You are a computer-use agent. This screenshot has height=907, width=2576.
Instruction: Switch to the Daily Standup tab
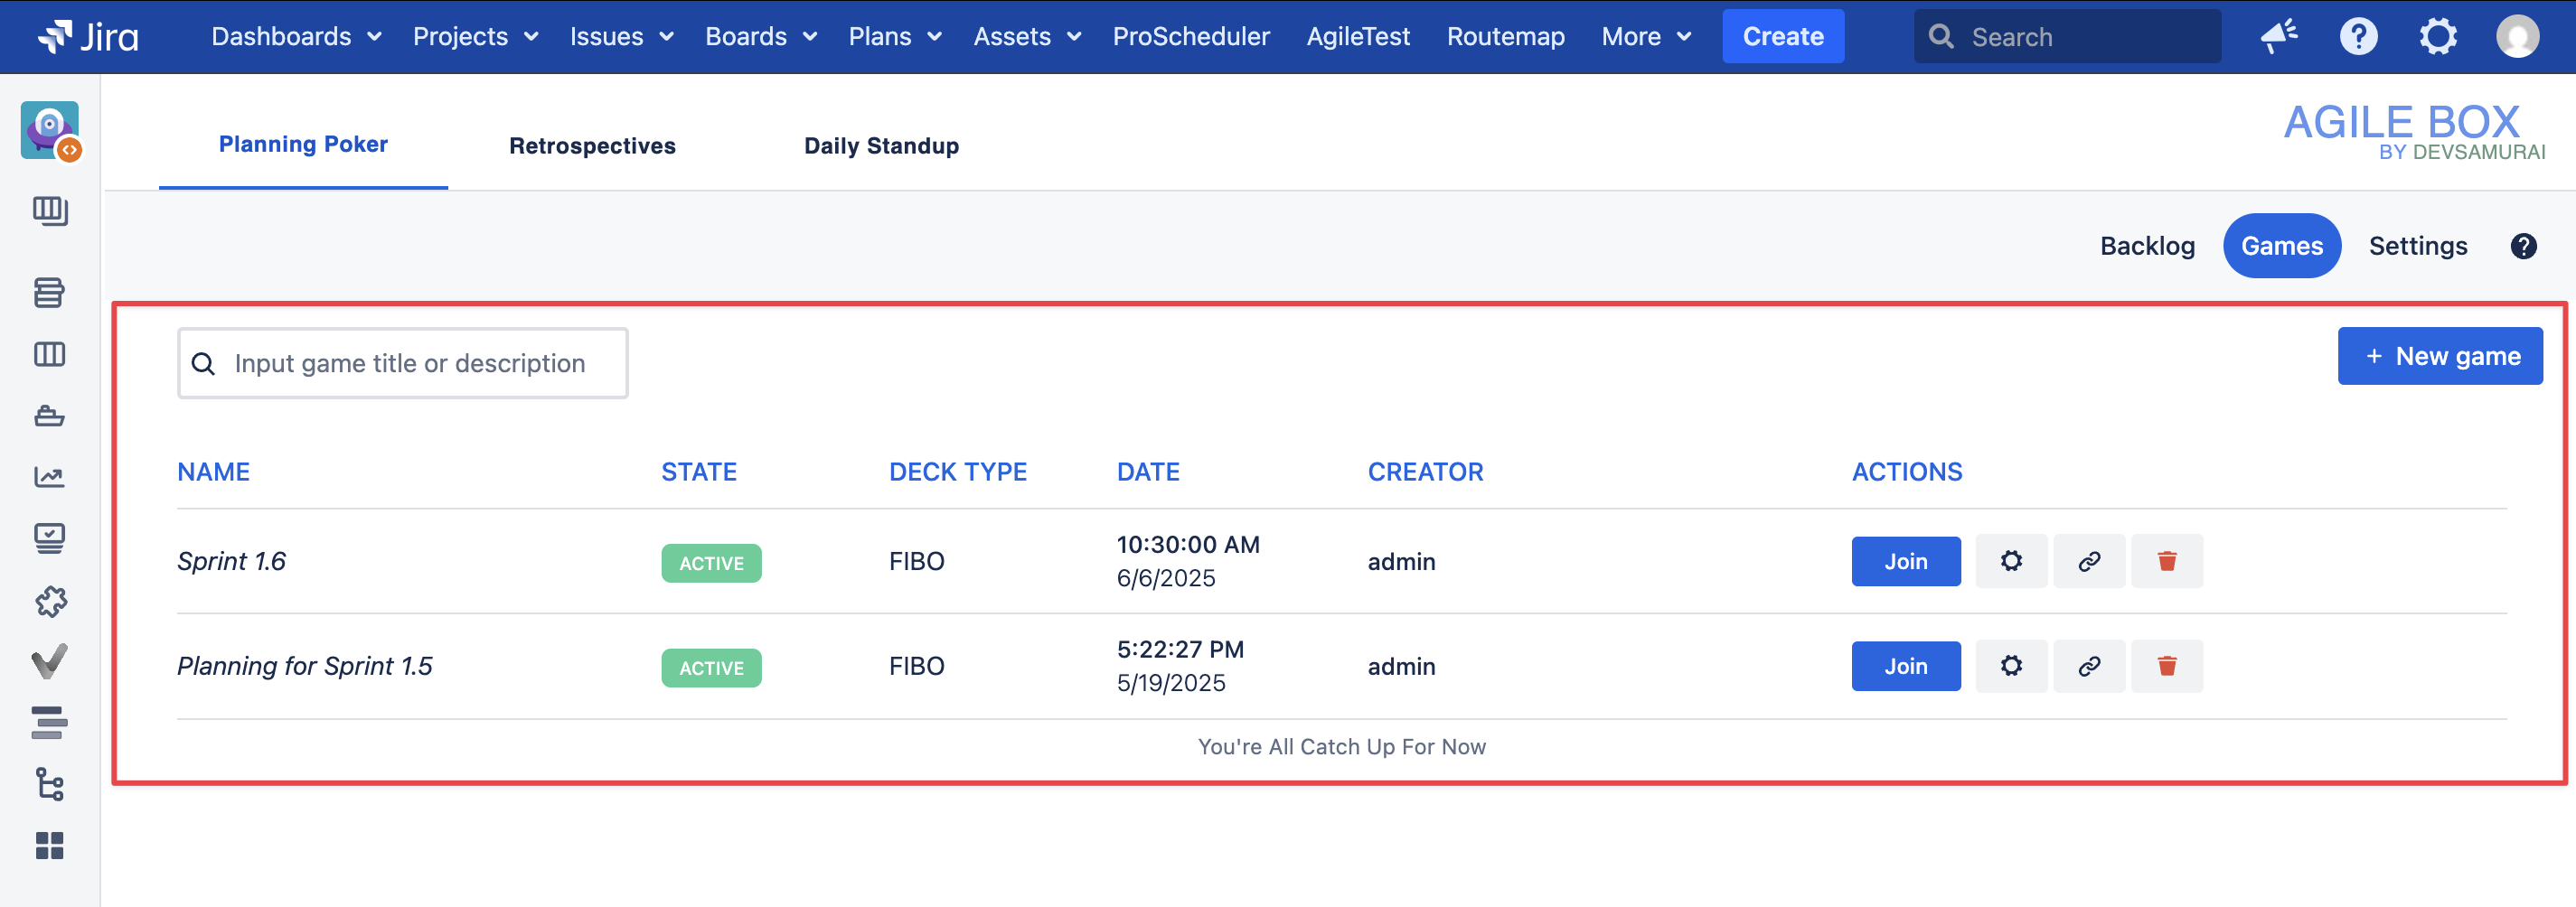tap(880, 146)
